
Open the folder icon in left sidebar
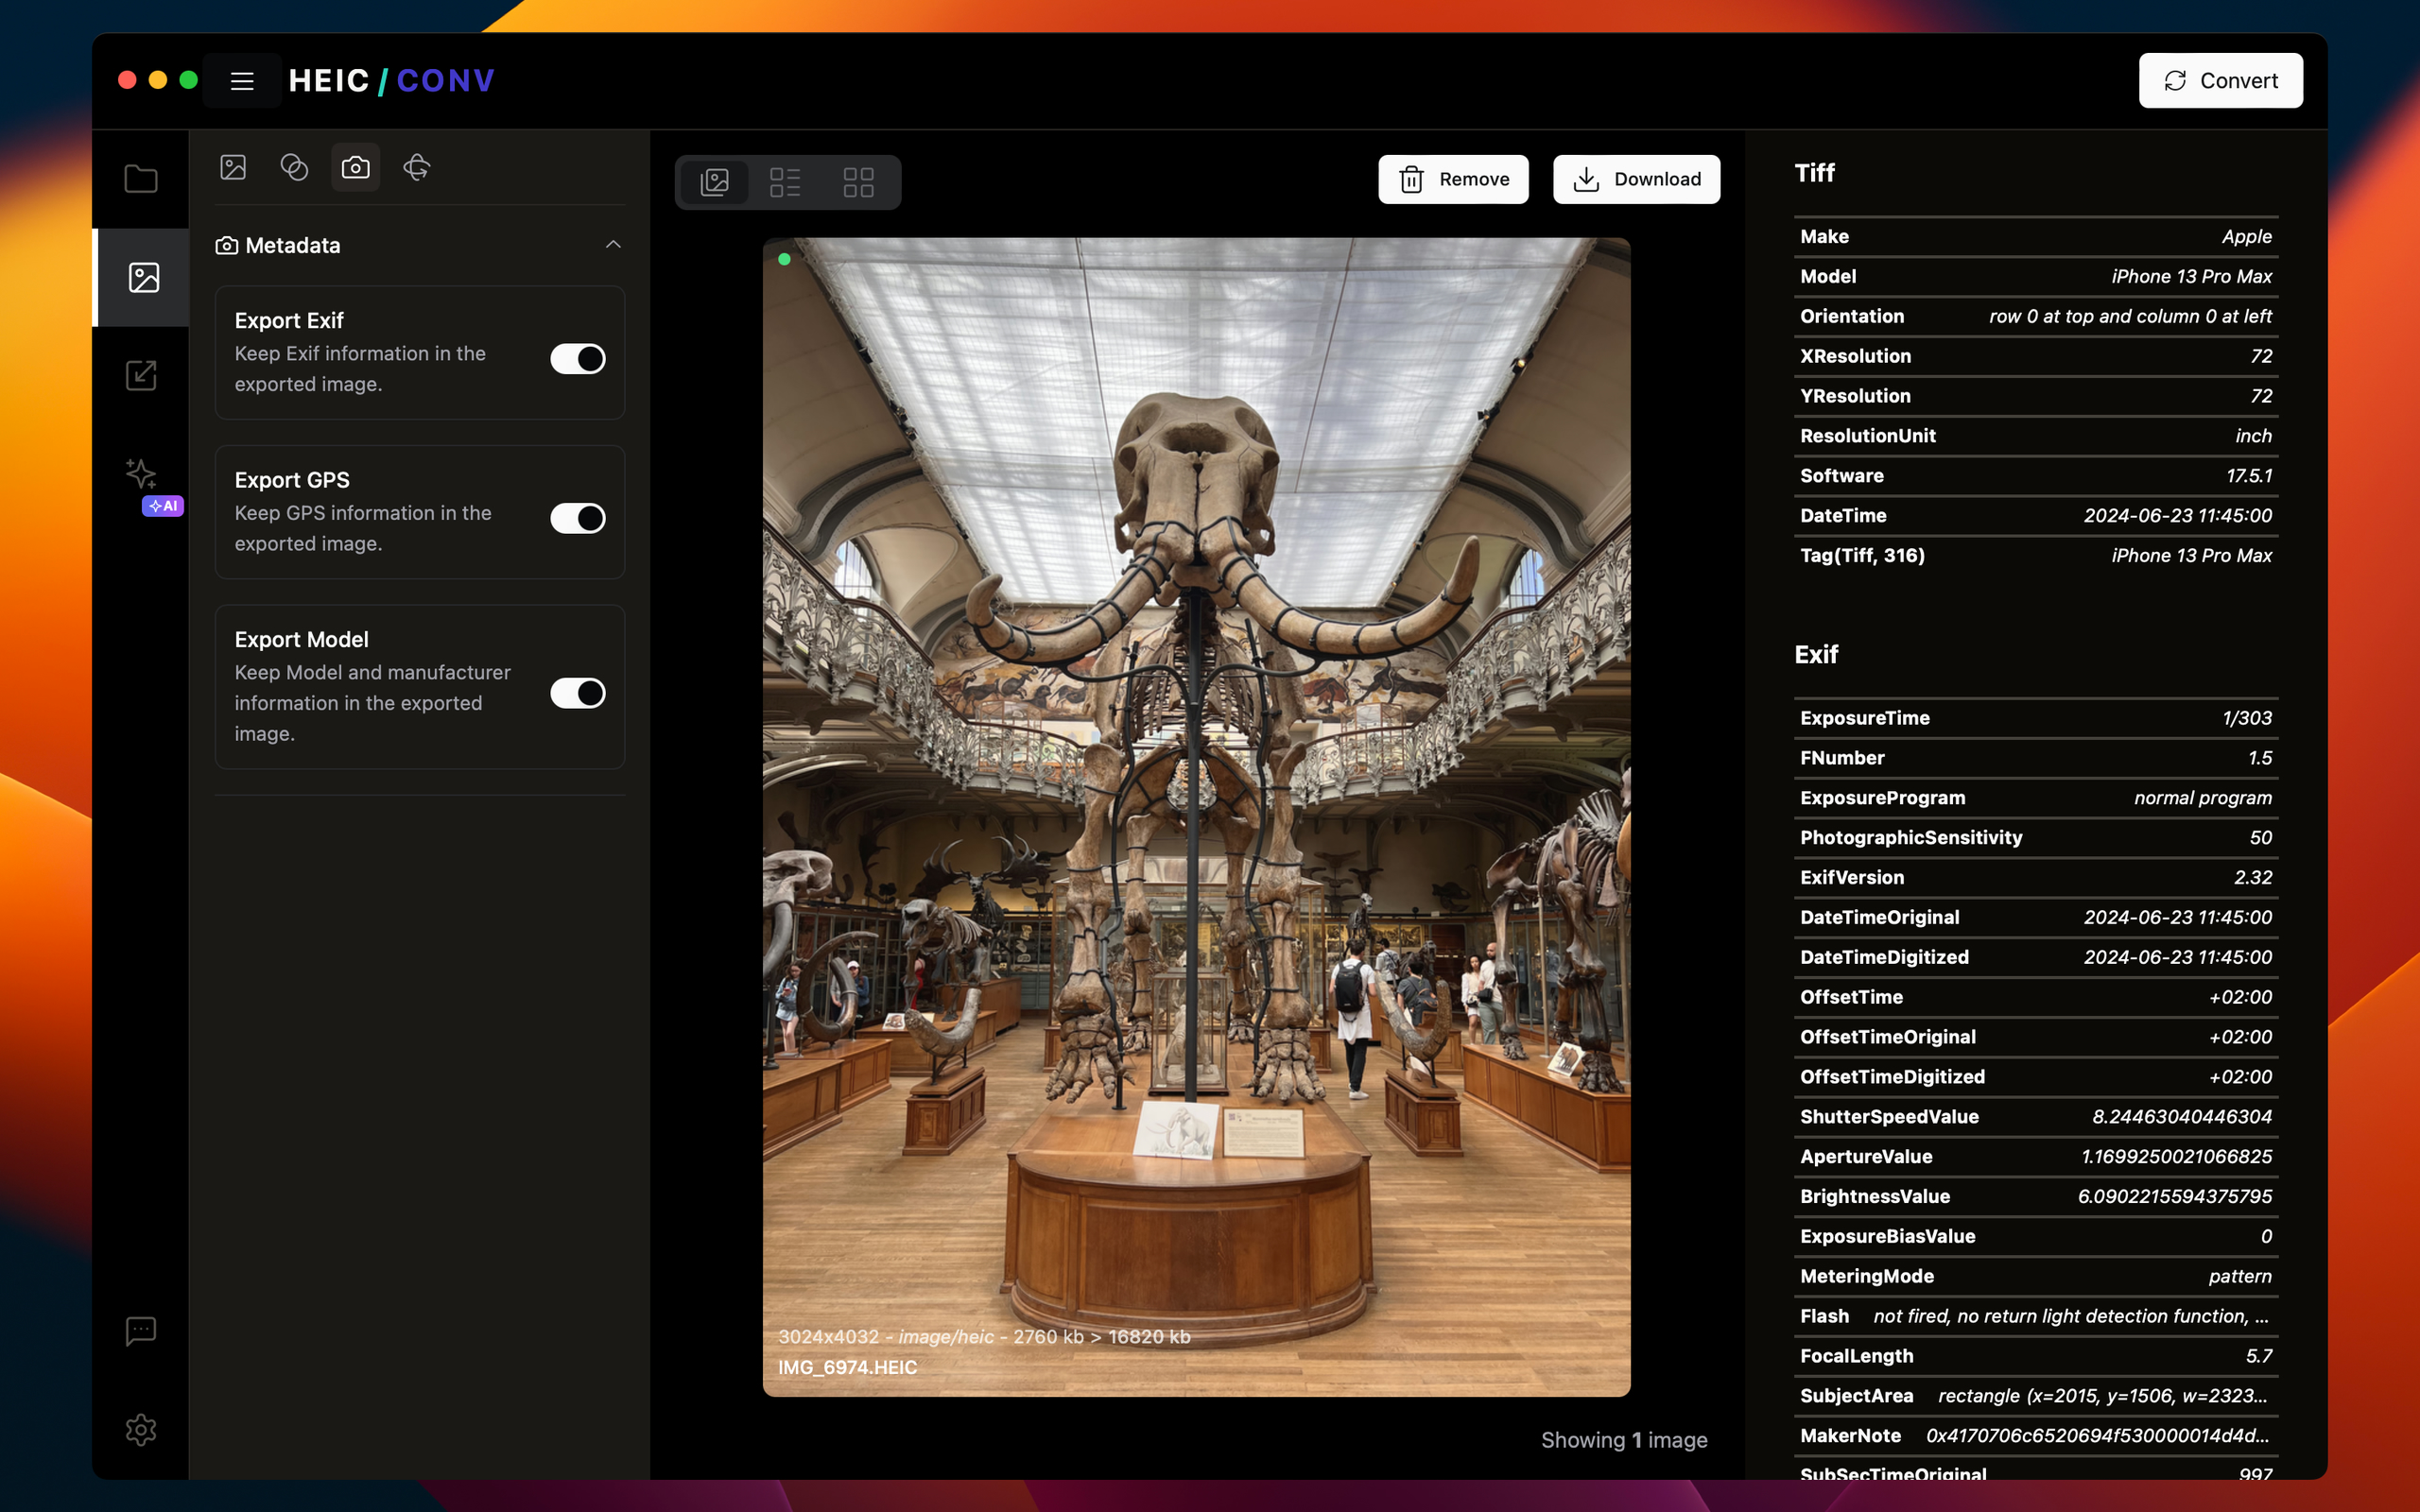pyautogui.click(x=141, y=179)
